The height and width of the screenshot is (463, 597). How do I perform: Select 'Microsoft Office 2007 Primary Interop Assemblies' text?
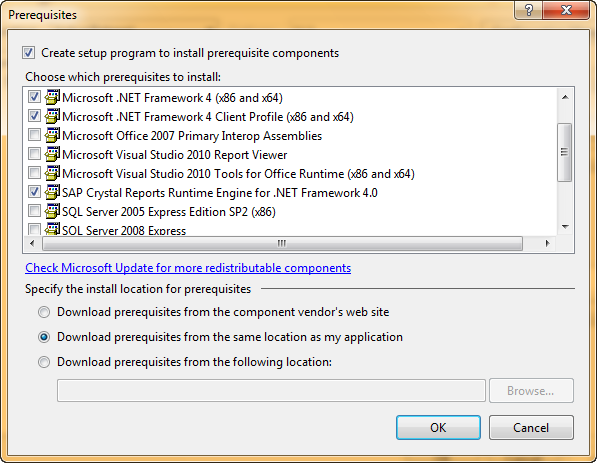pyautogui.click(x=192, y=136)
